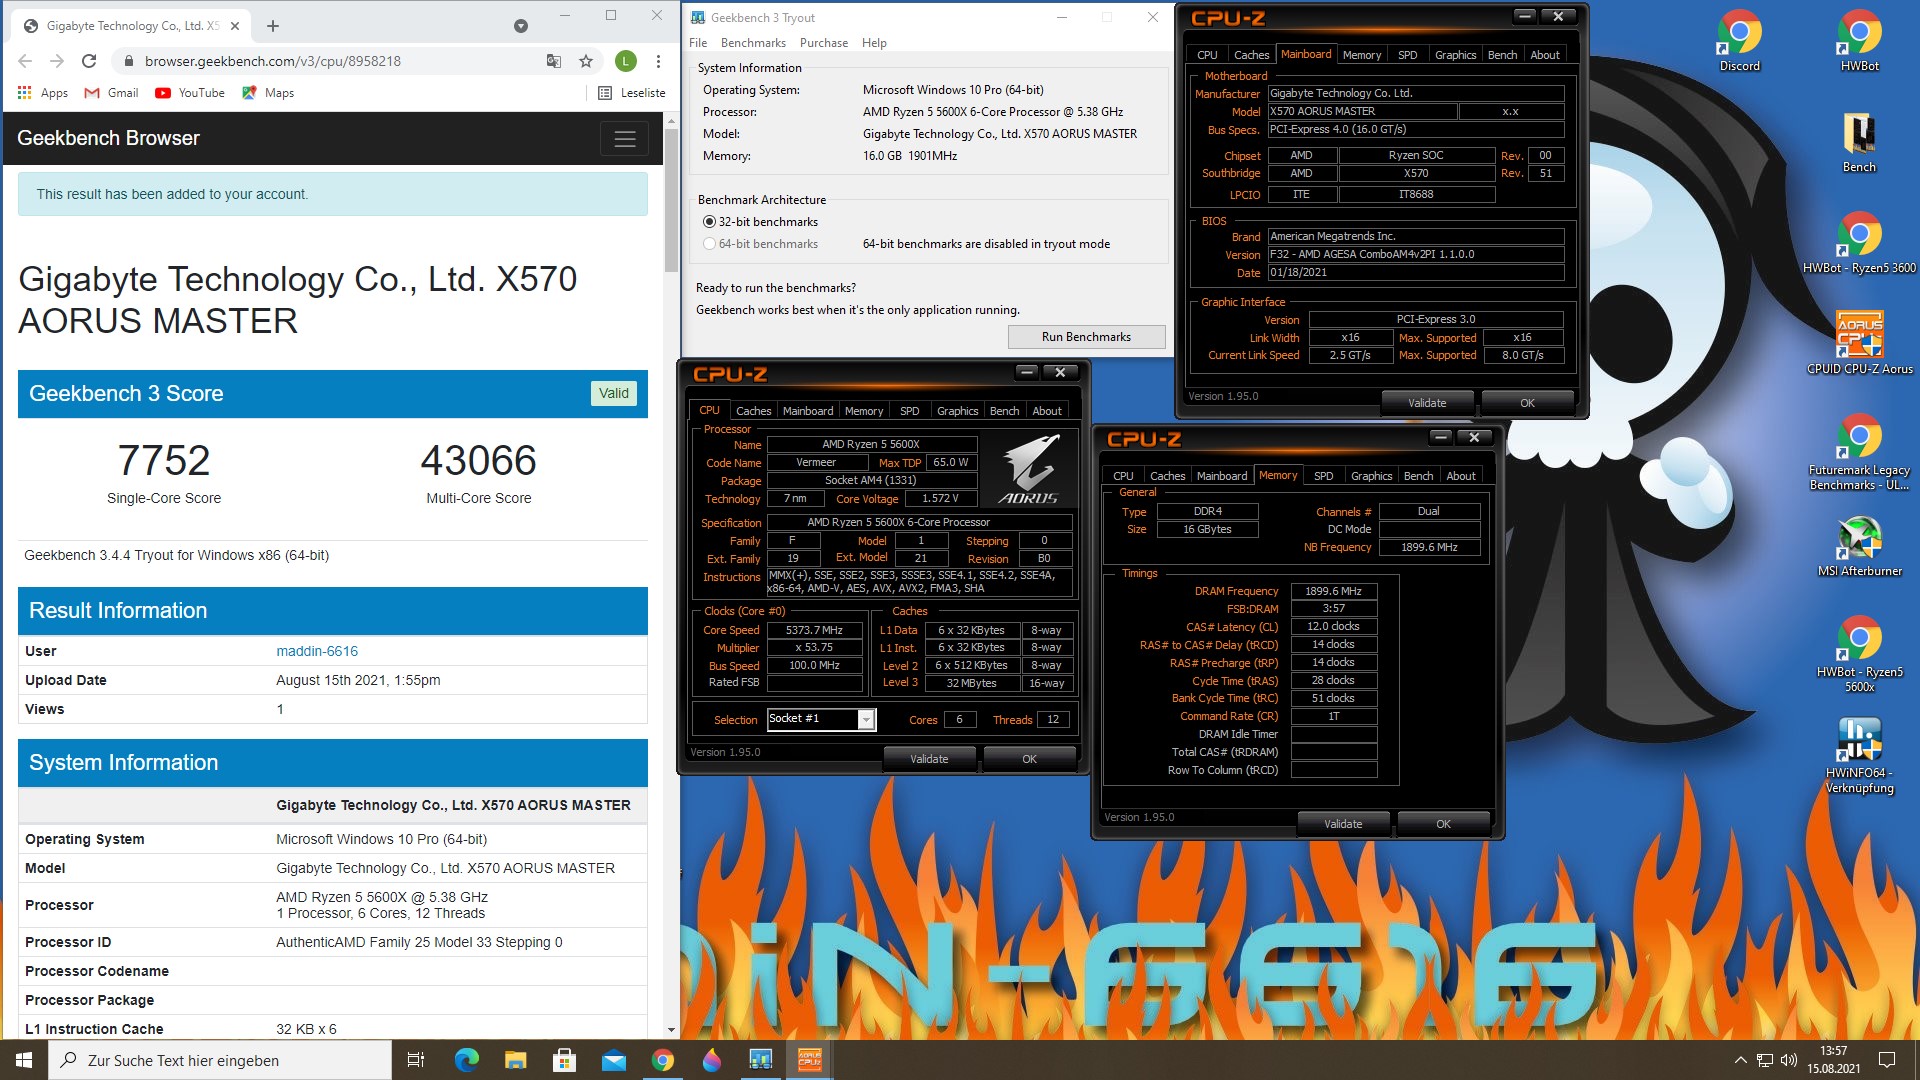
Task: Switch to Caches tab in CPU-Z CPU window
Action: coord(753,411)
